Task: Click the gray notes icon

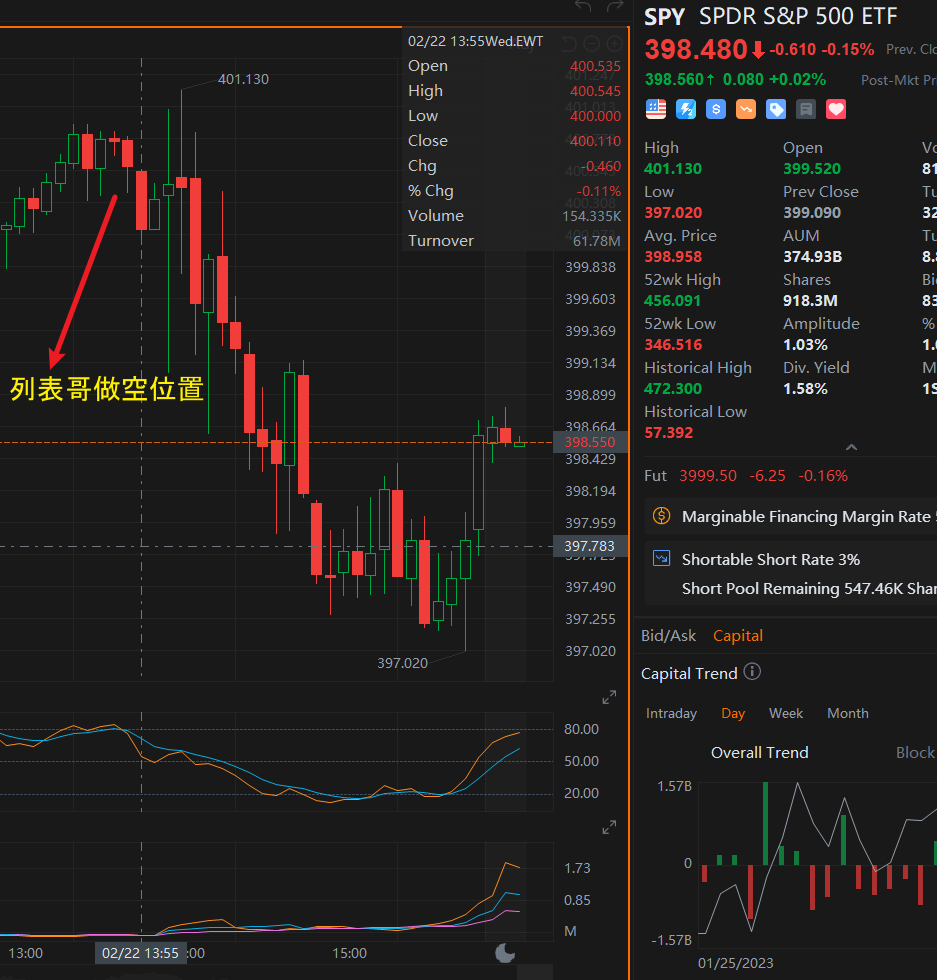Action: tap(806, 109)
